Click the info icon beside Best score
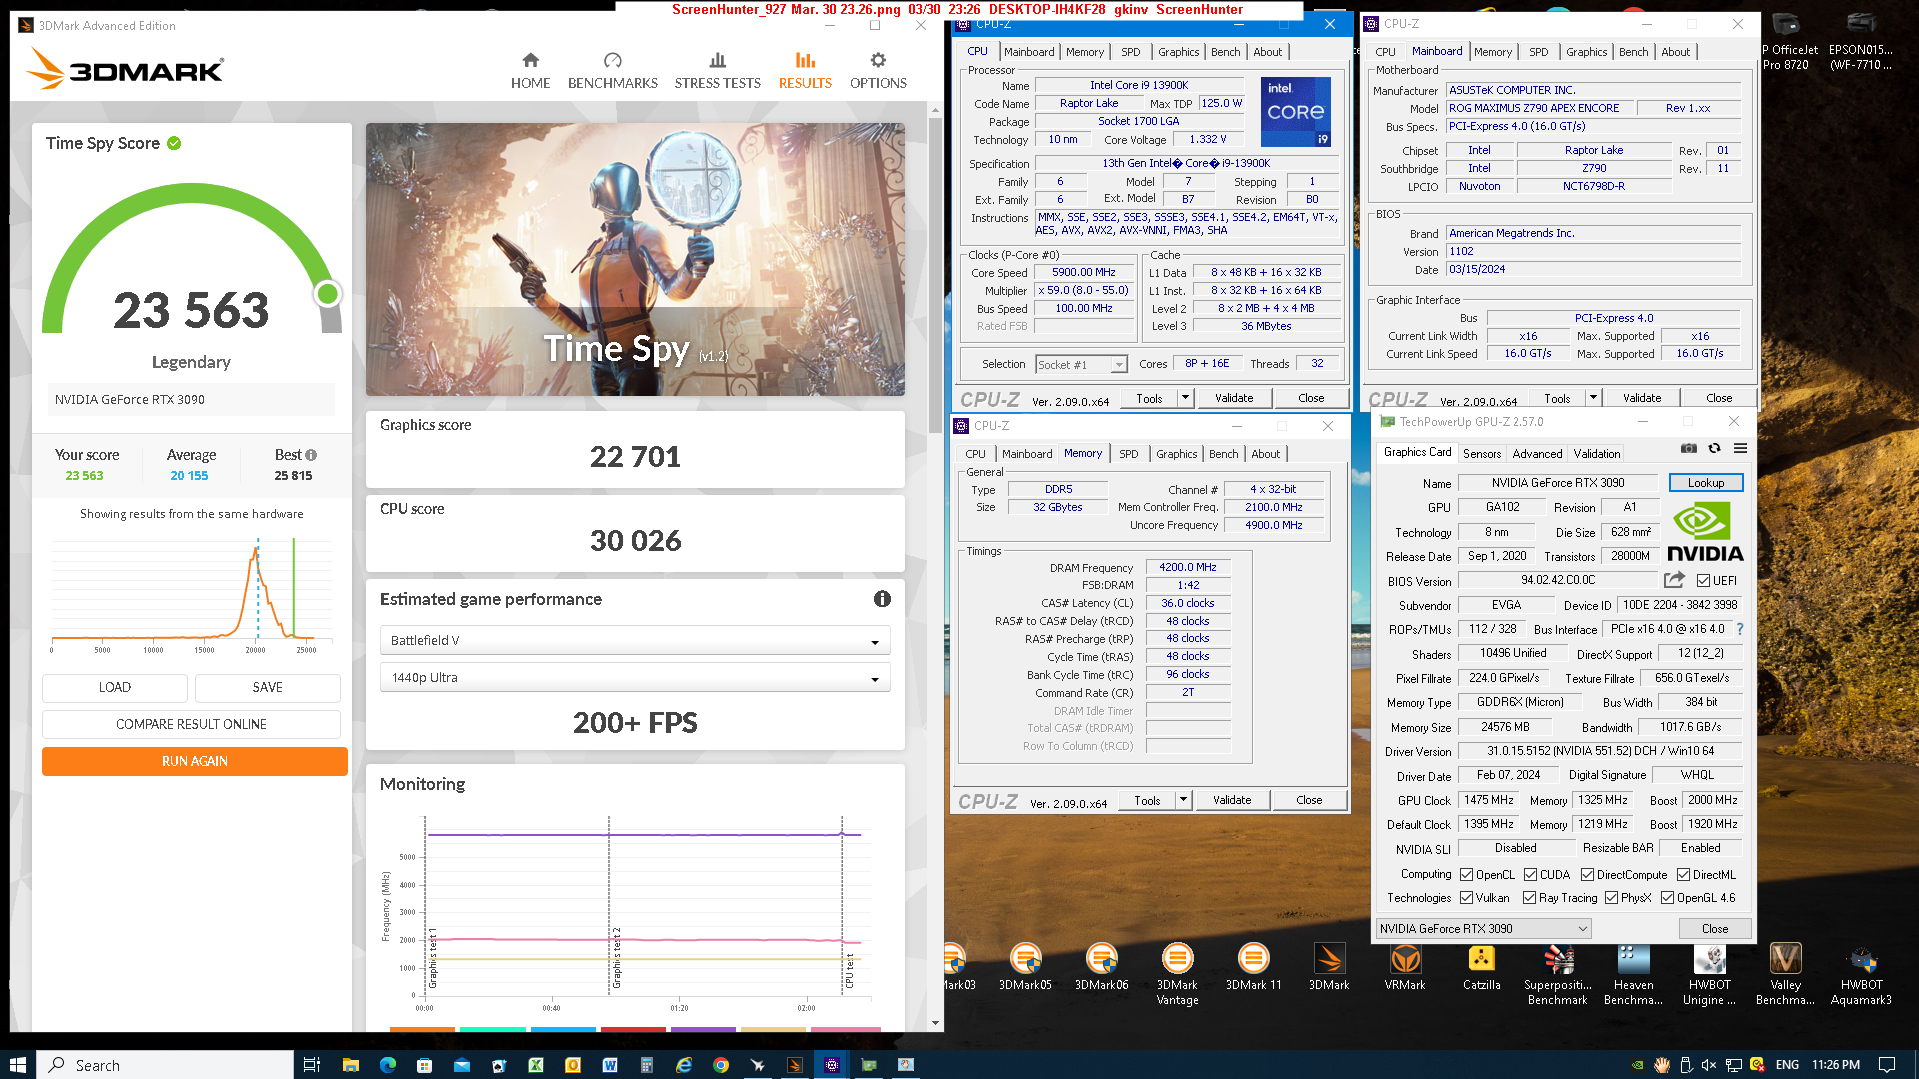The image size is (1919, 1079). pos(311,455)
